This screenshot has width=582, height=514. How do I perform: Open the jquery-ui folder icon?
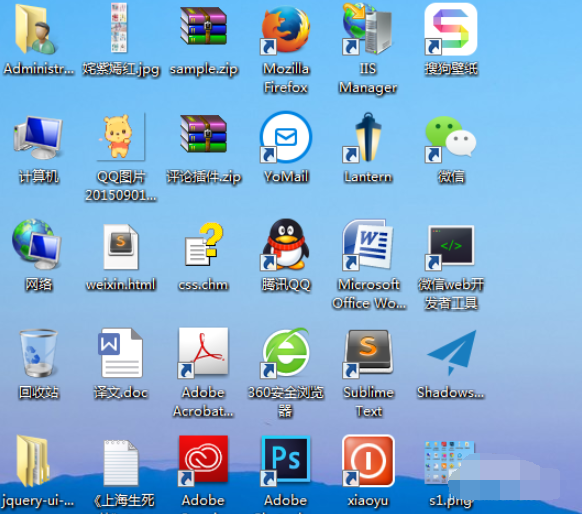33,461
